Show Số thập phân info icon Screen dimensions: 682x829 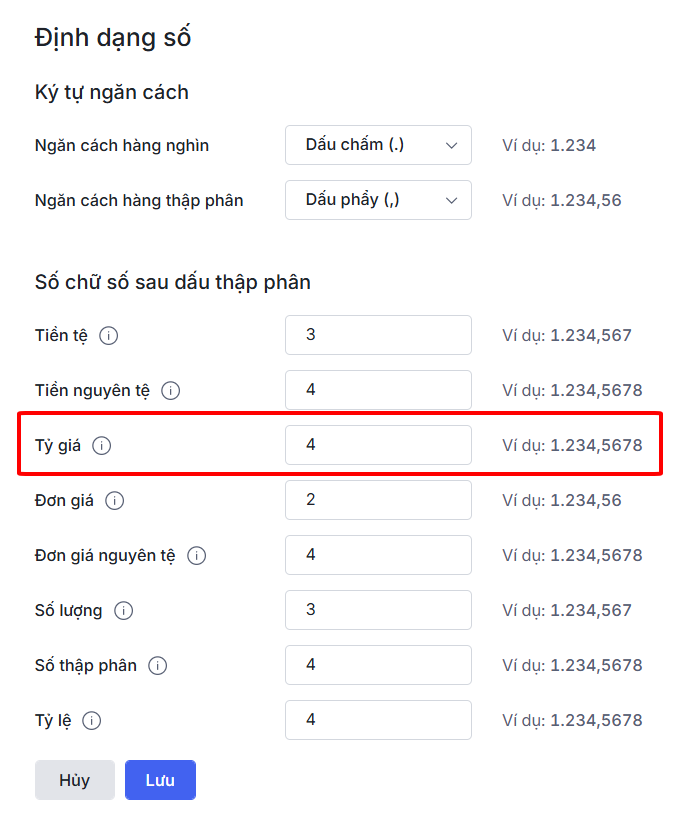coord(158,666)
